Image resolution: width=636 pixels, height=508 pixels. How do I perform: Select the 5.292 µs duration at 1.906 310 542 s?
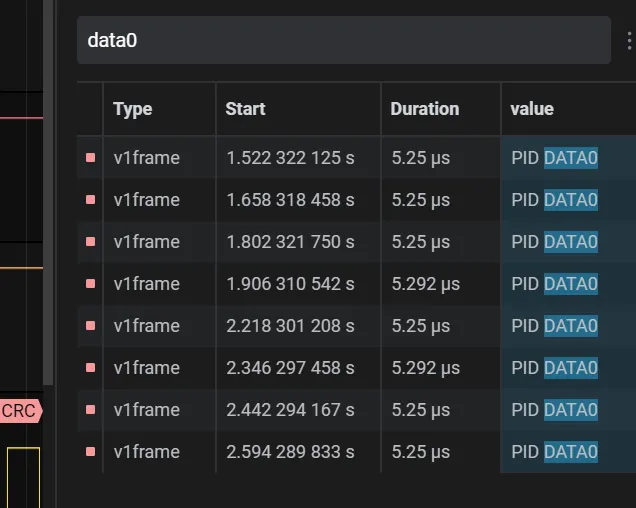coord(425,284)
